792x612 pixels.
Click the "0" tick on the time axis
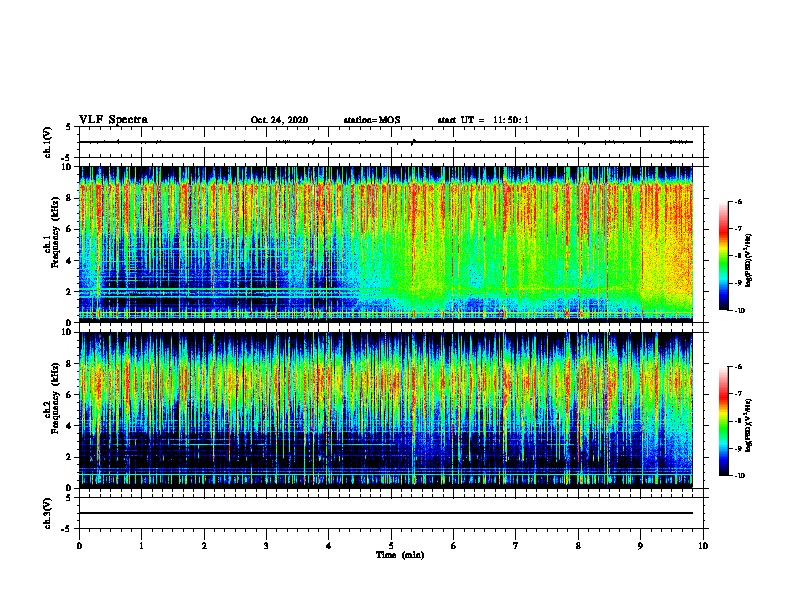tap(79, 546)
